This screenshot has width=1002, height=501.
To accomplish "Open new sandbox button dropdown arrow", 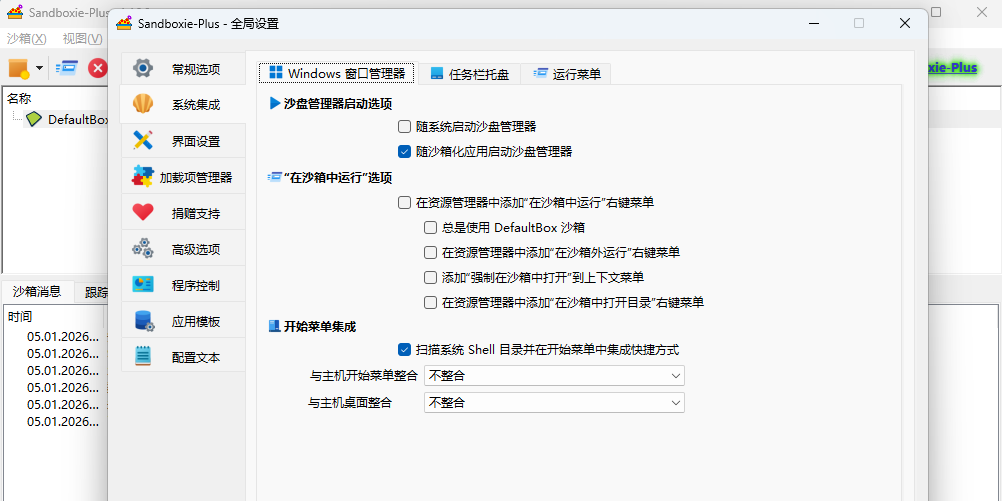I will point(39,68).
